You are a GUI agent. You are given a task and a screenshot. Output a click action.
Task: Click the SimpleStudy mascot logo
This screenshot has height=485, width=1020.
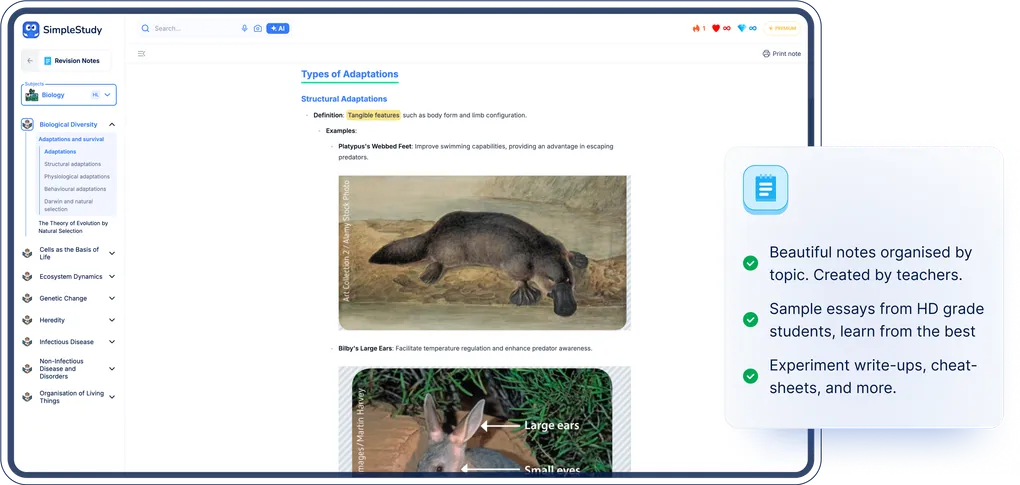[x=31, y=29]
